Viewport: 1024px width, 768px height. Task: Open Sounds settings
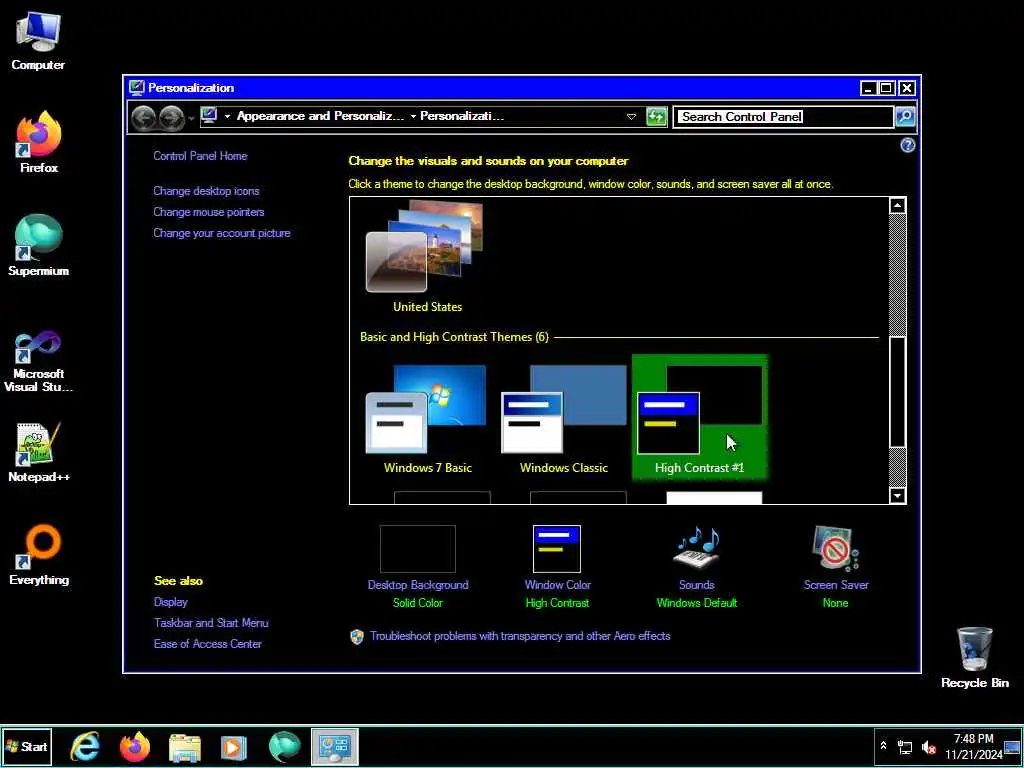click(697, 567)
